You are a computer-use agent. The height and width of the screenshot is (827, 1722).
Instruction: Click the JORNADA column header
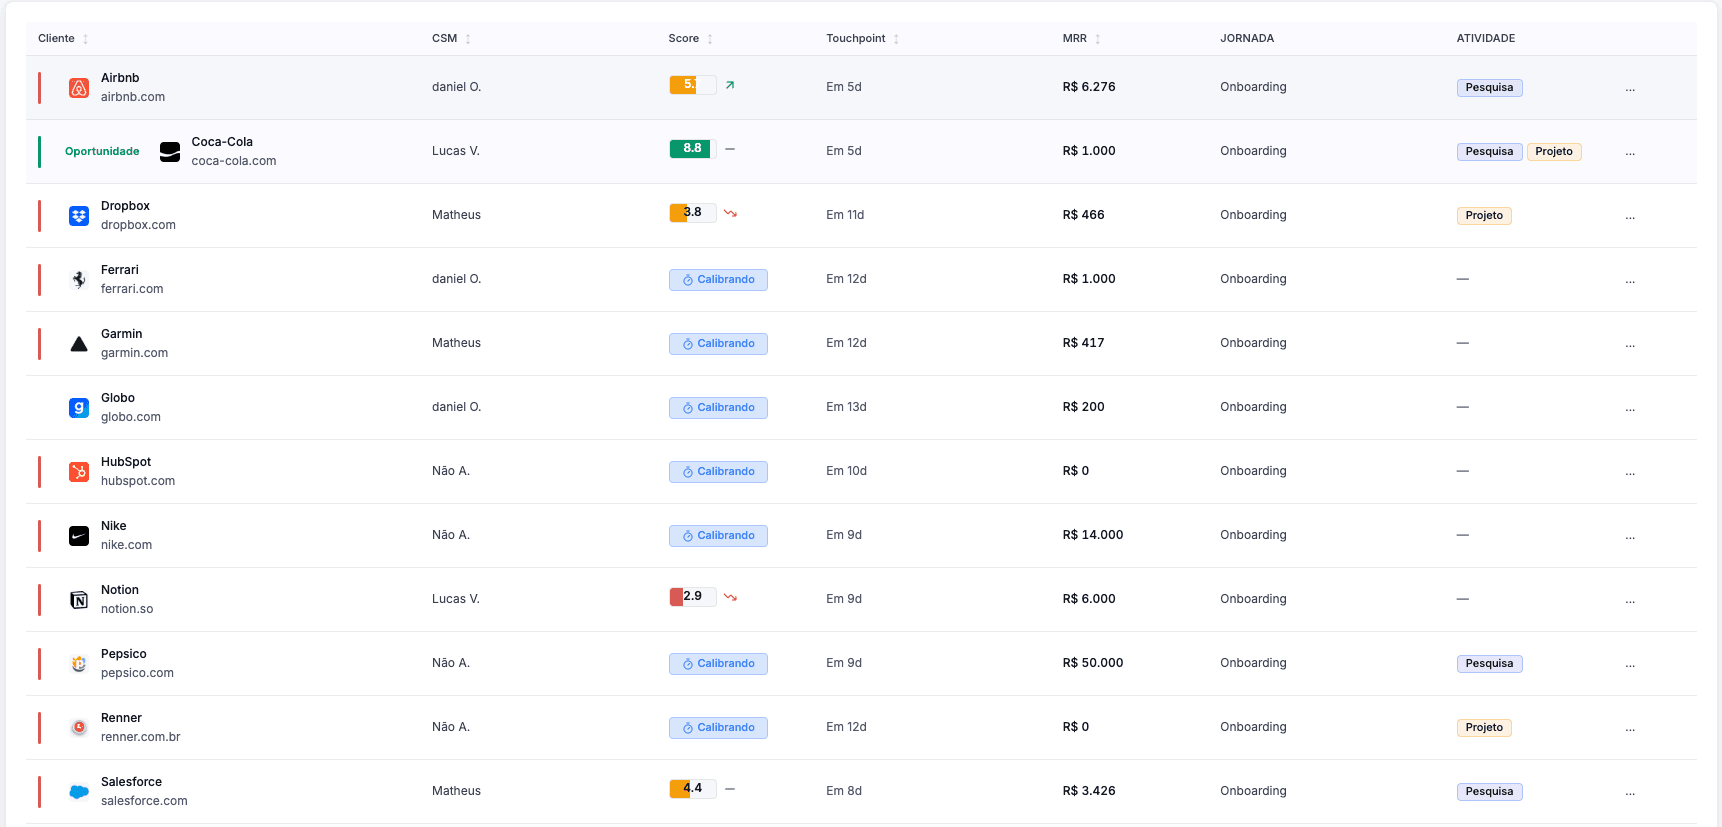[1247, 39]
